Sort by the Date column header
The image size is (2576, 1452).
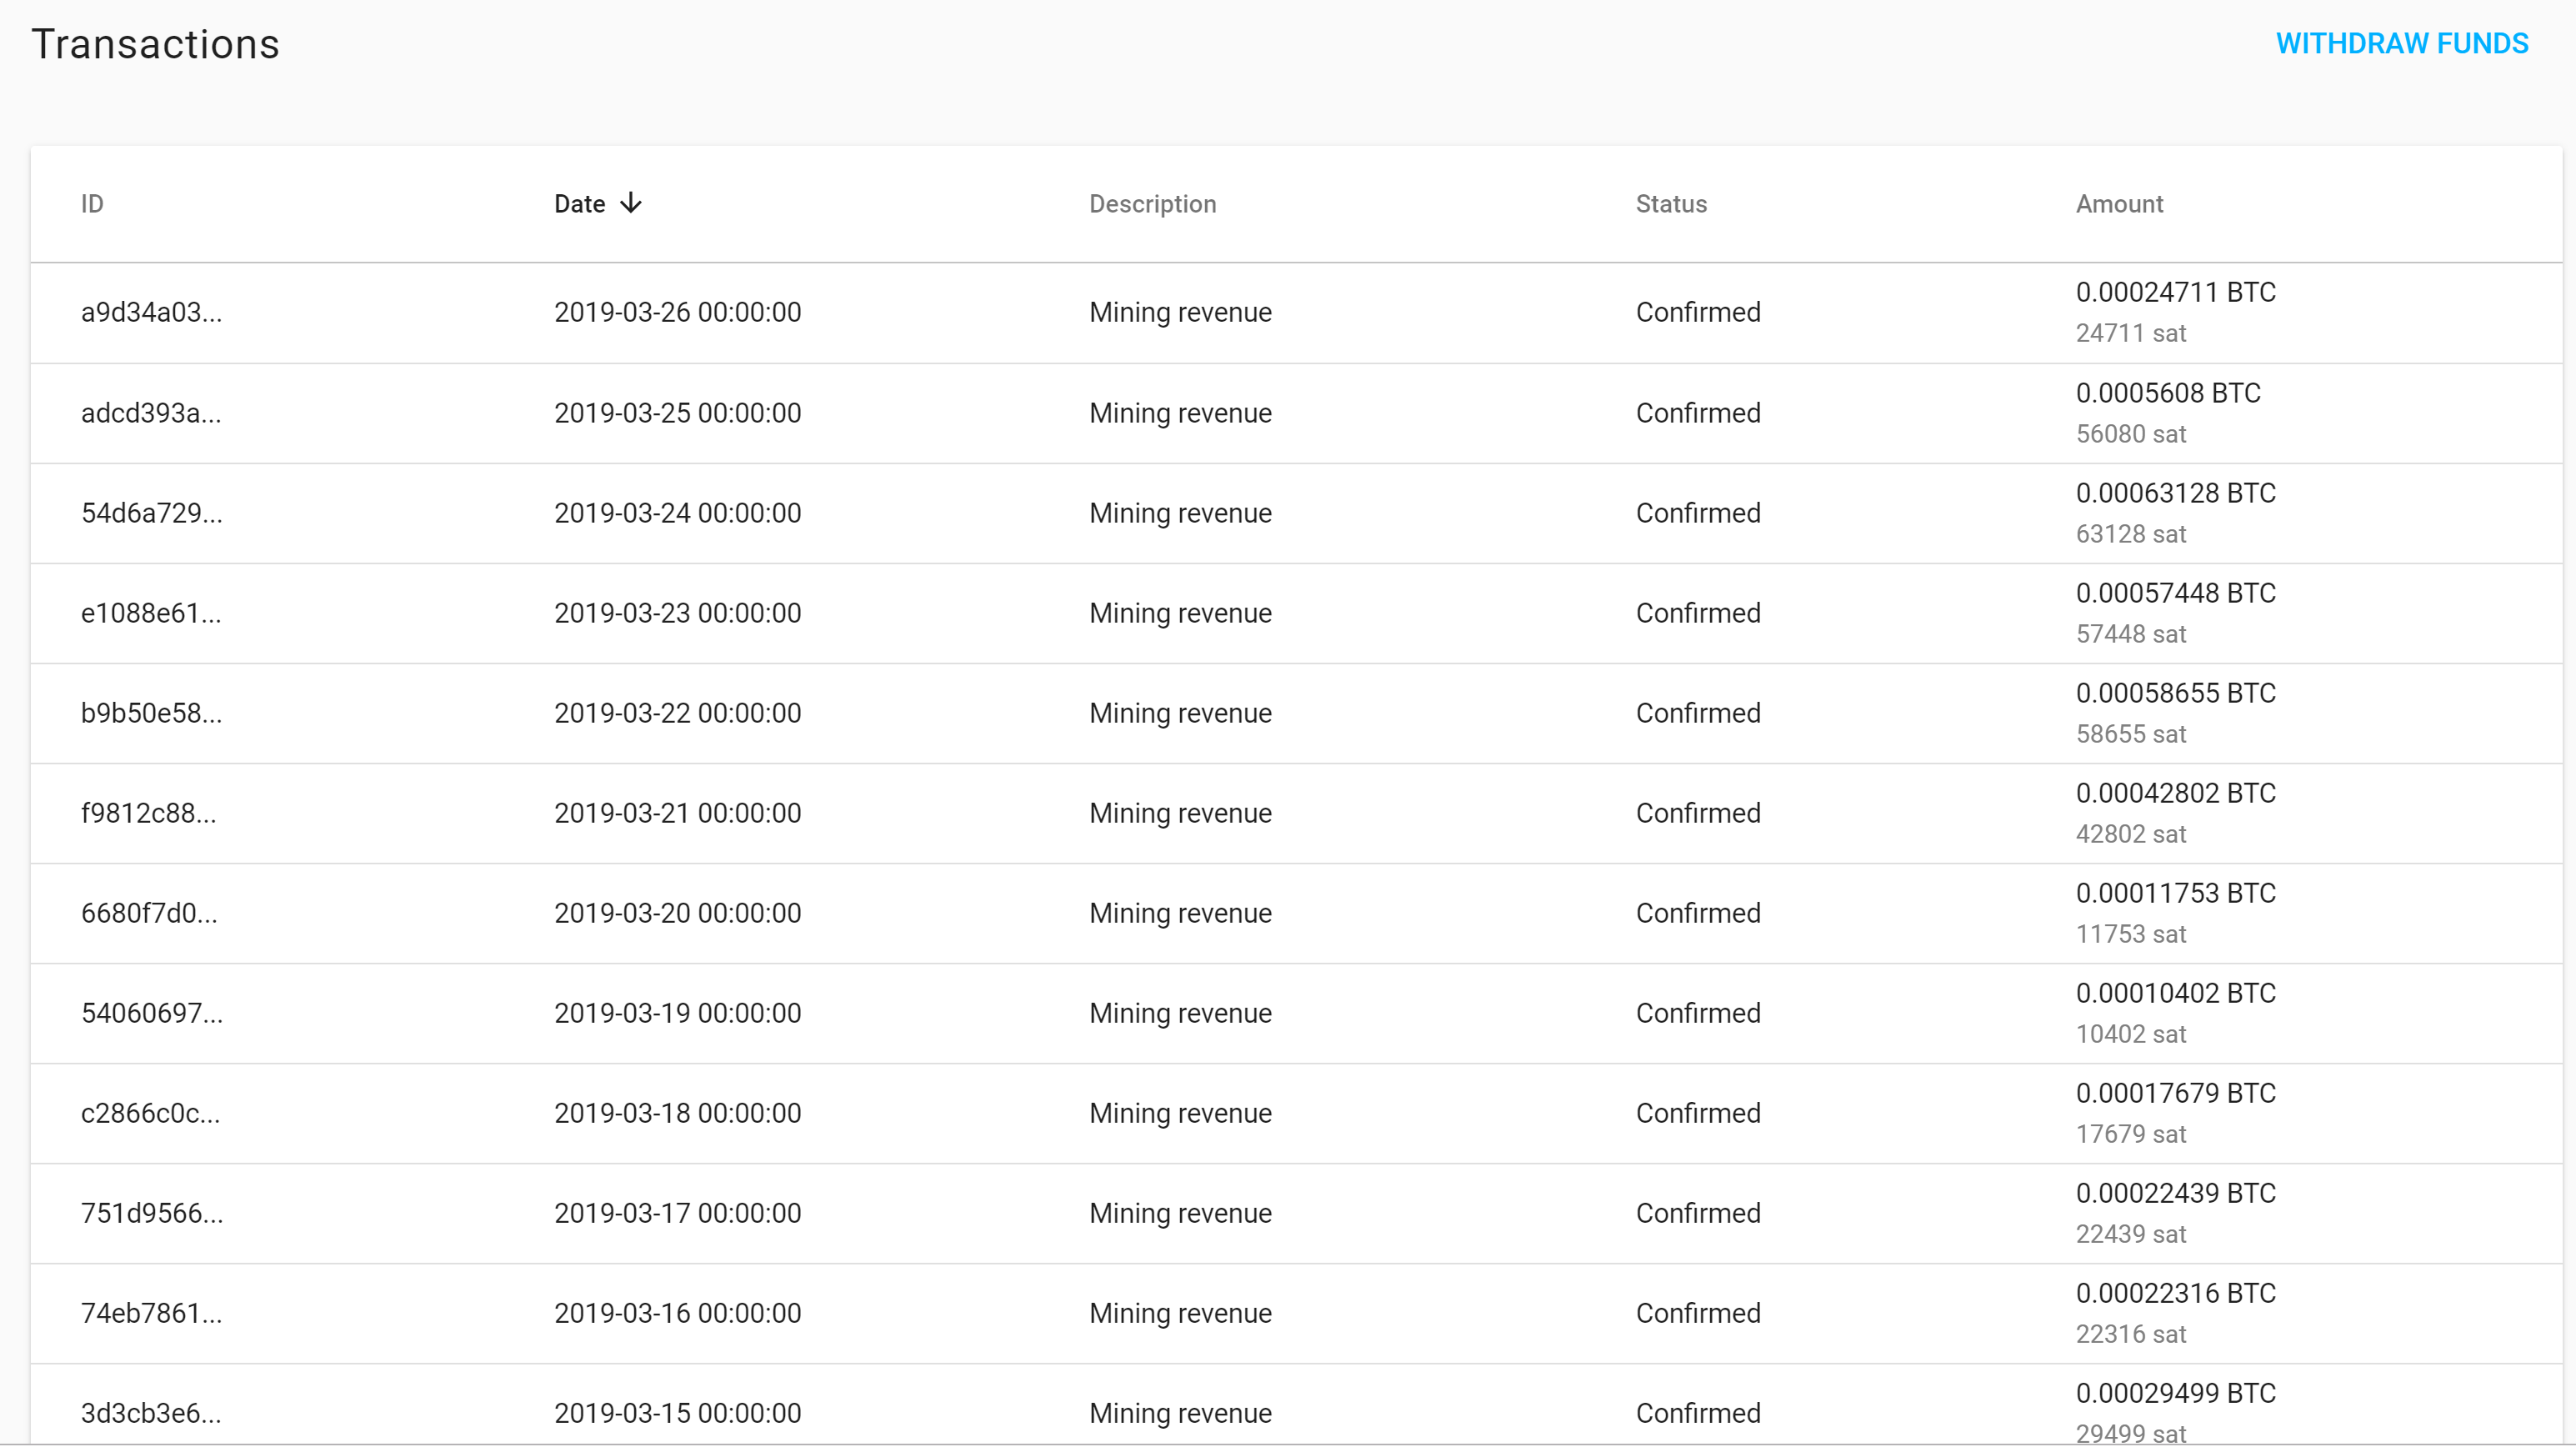(x=580, y=204)
